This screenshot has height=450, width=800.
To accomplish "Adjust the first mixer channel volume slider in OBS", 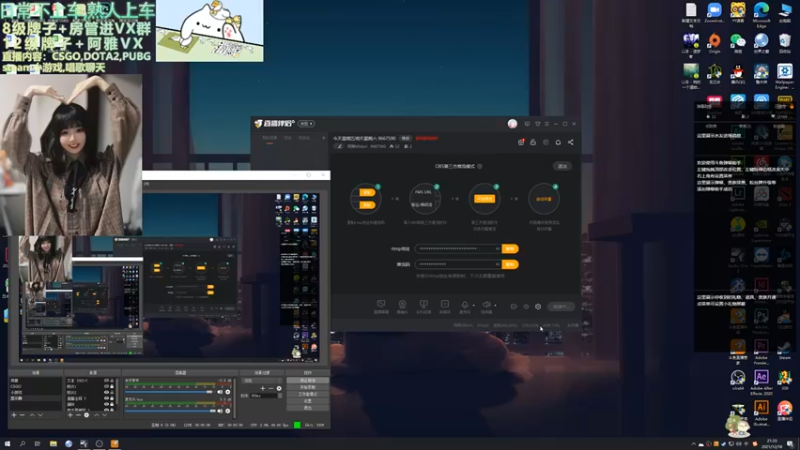I will click(168, 392).
